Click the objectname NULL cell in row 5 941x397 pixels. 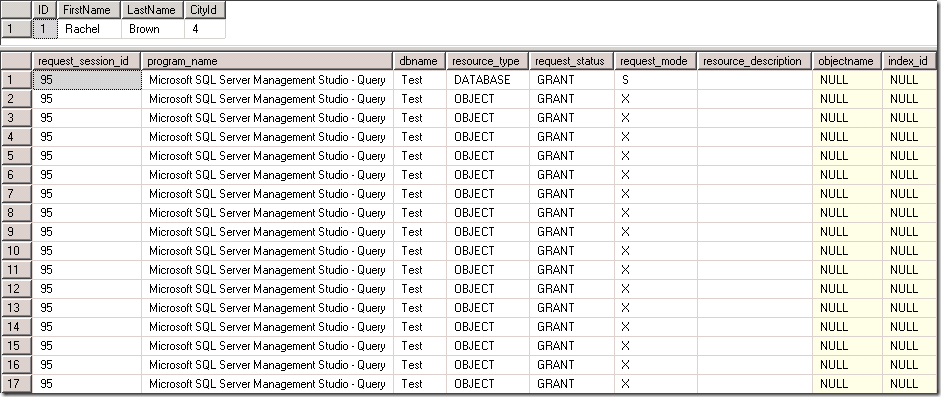pos(847,156)
